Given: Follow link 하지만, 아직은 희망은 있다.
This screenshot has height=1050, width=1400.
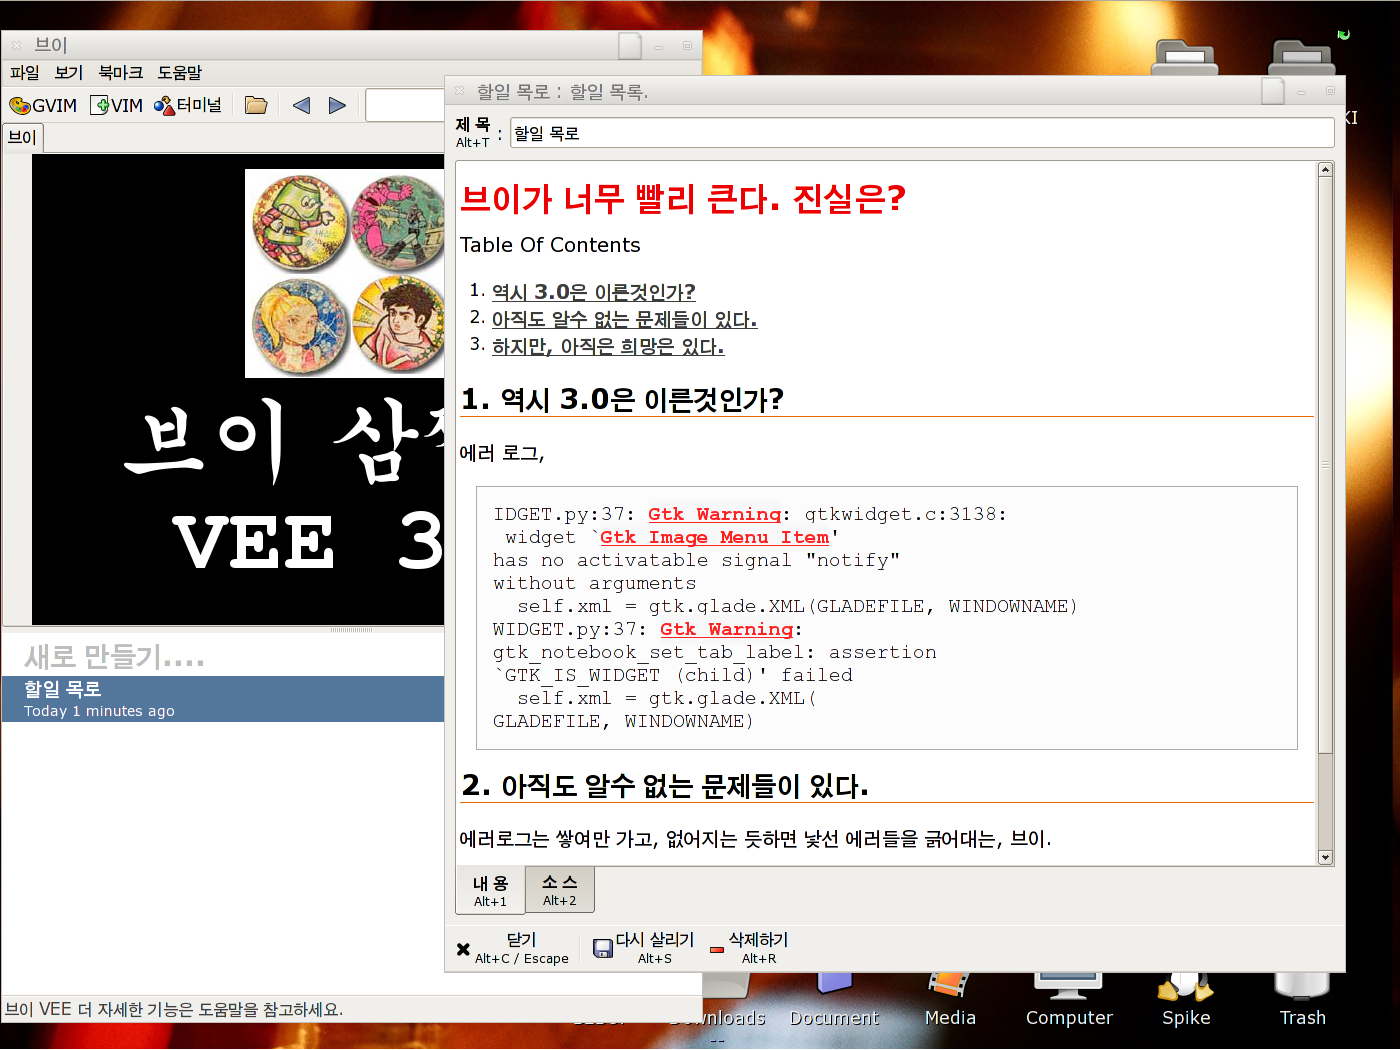Looking at the screenshot, I should tap(607, 346).
